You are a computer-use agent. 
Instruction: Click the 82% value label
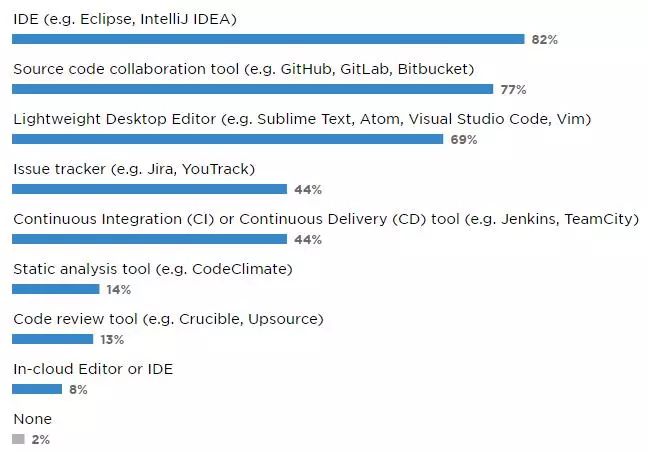tap(544, 40)
